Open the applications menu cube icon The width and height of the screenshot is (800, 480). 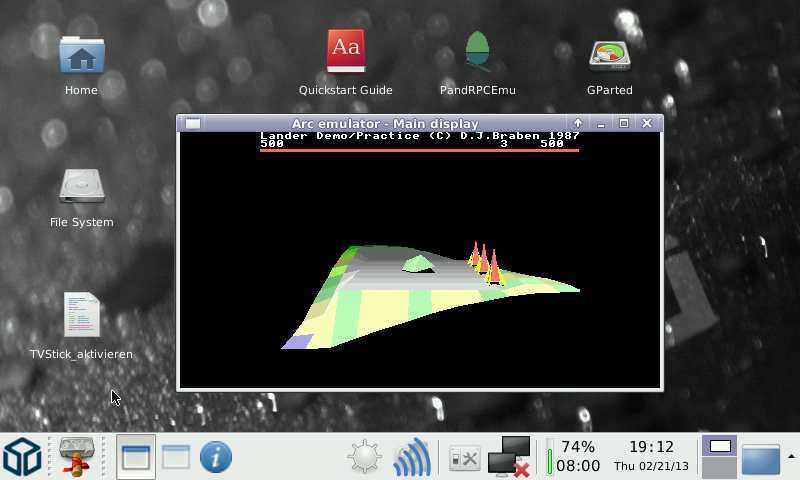22,457
